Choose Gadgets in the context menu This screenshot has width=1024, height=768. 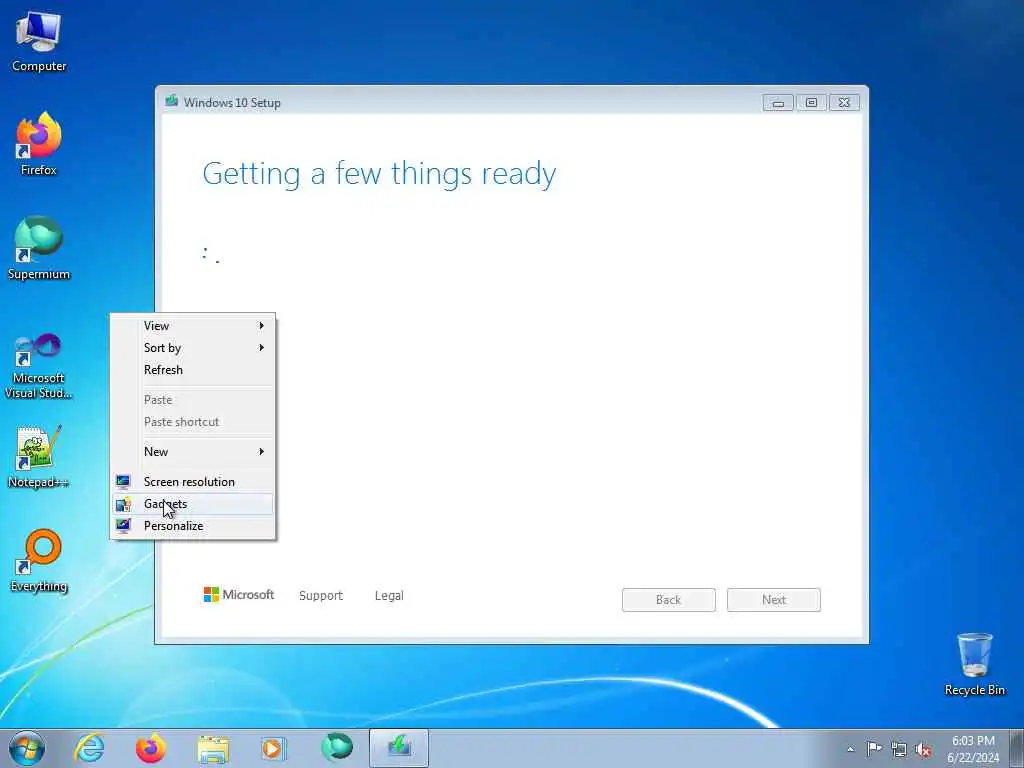point(193,504)
